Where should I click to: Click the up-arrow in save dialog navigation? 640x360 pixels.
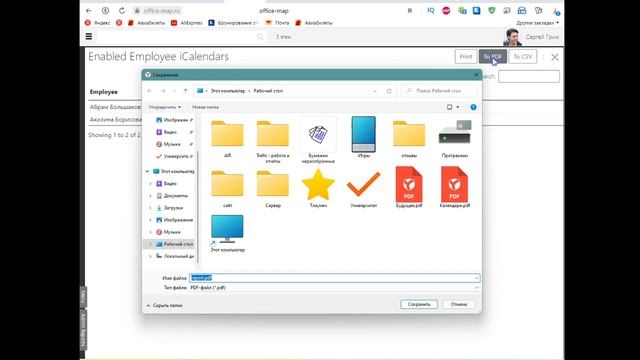[185, 91]
